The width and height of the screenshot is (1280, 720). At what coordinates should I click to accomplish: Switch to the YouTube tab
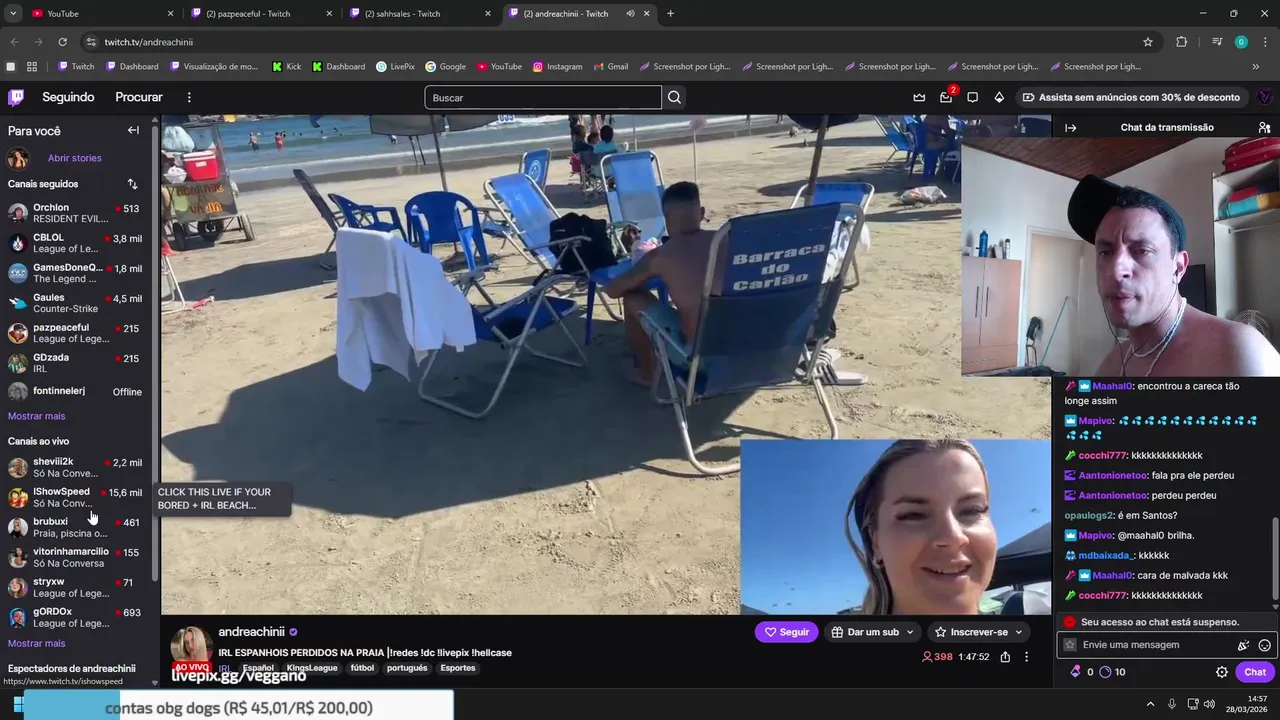[101, 14]
